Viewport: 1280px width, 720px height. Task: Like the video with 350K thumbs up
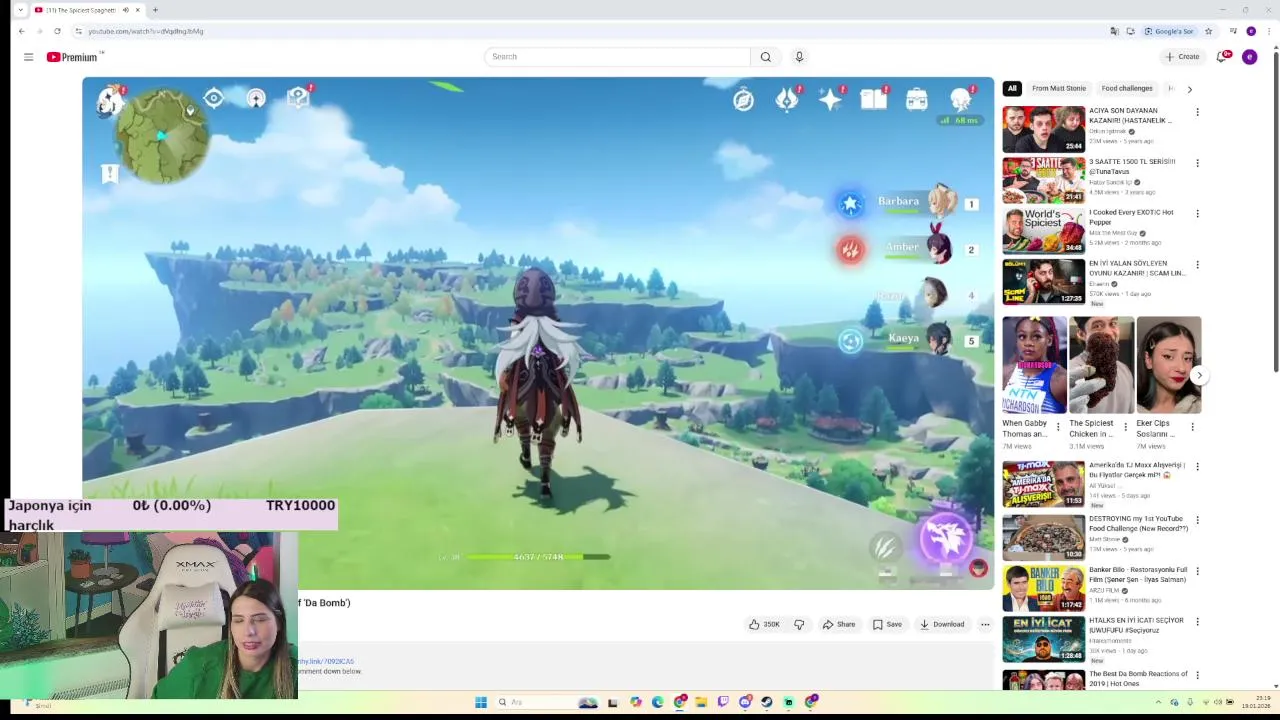(764, 624)
